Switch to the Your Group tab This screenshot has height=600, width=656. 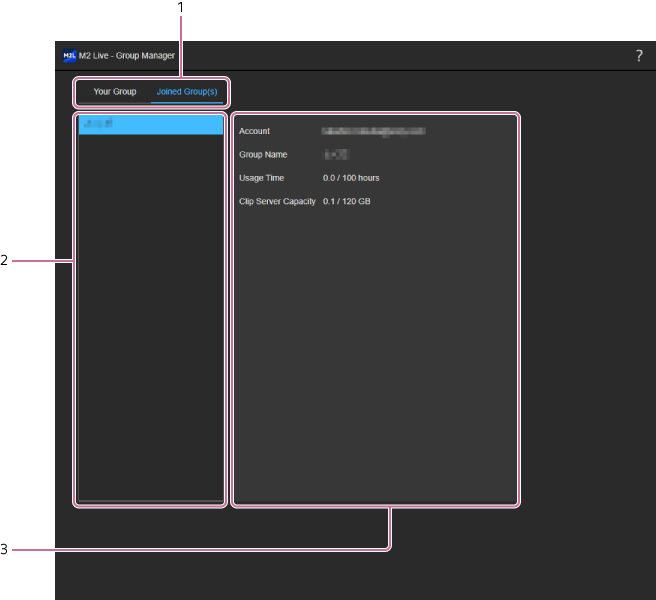tap(115, 92)
